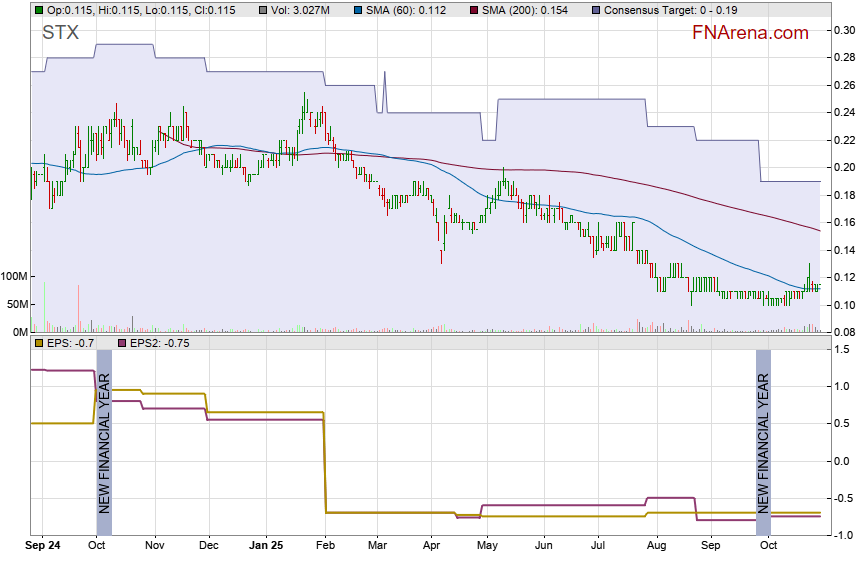859x566 pixels.
Task: Click the Consensus Target legend swatch
Action: coord(596,9)
